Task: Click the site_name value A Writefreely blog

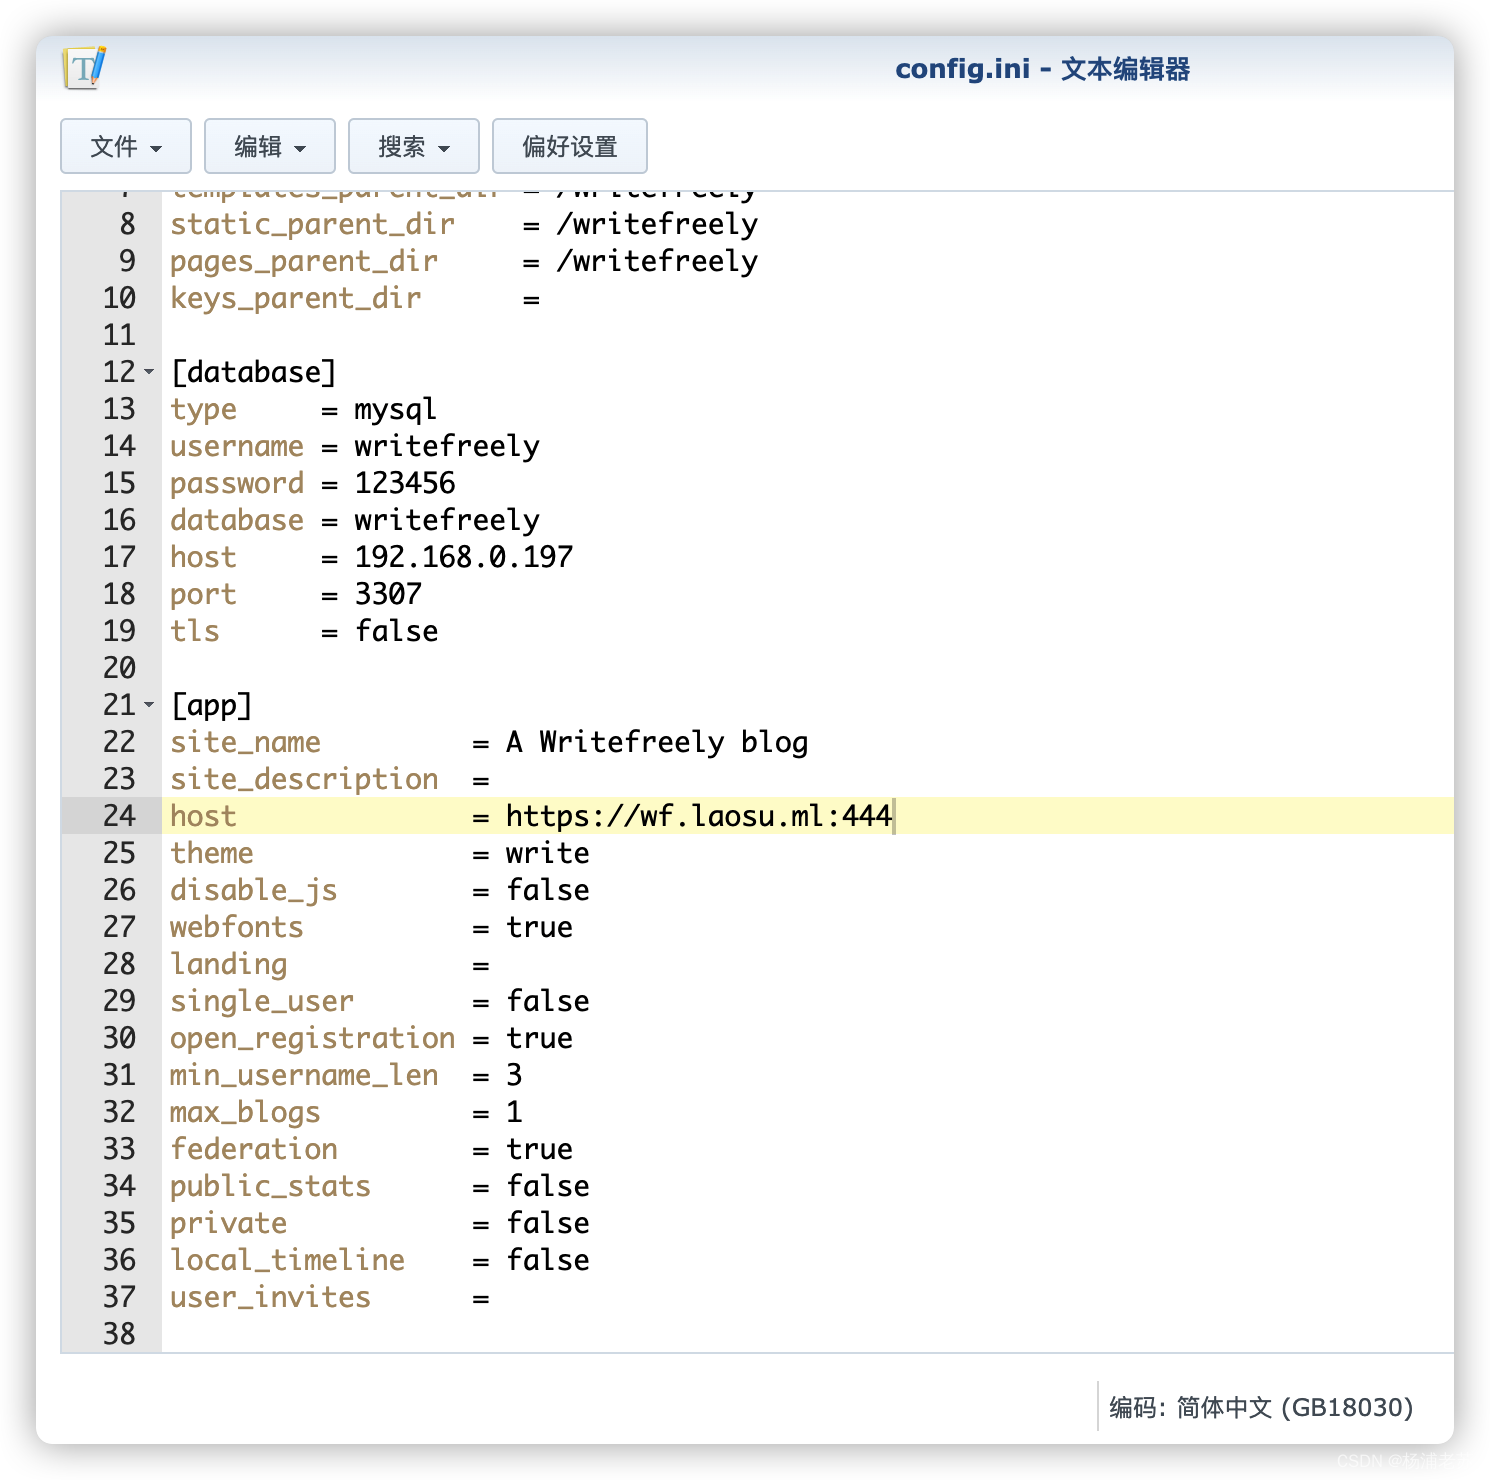Action: tap(657, 742)
